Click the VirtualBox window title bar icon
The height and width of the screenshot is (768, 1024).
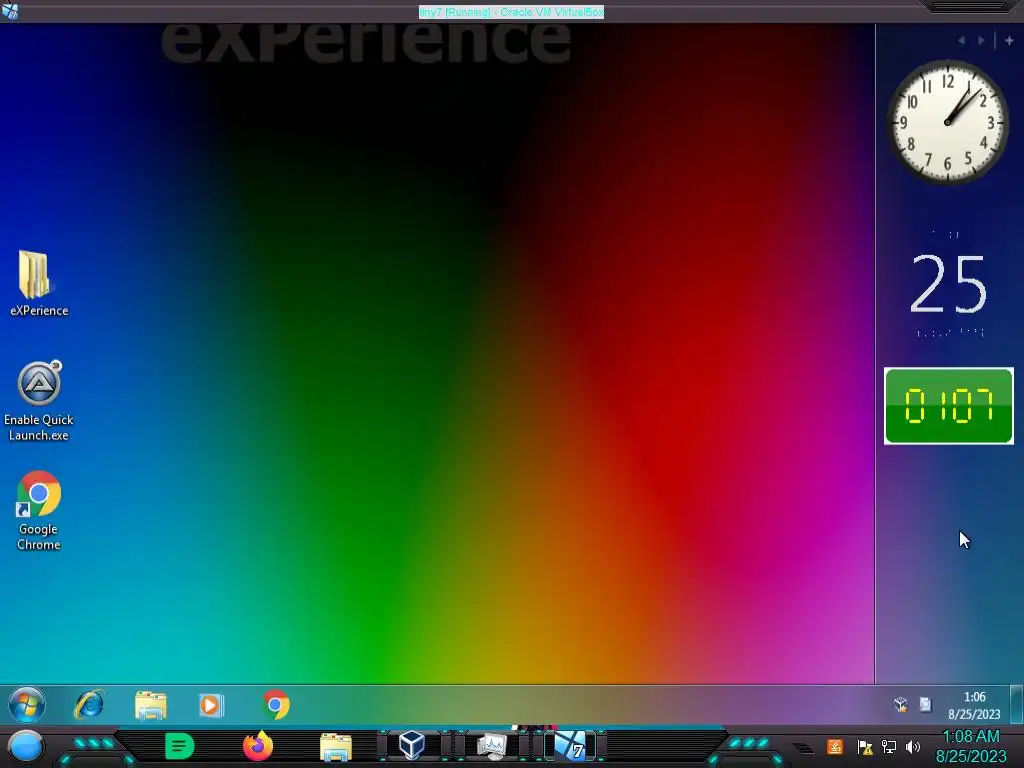click(10, 10)
